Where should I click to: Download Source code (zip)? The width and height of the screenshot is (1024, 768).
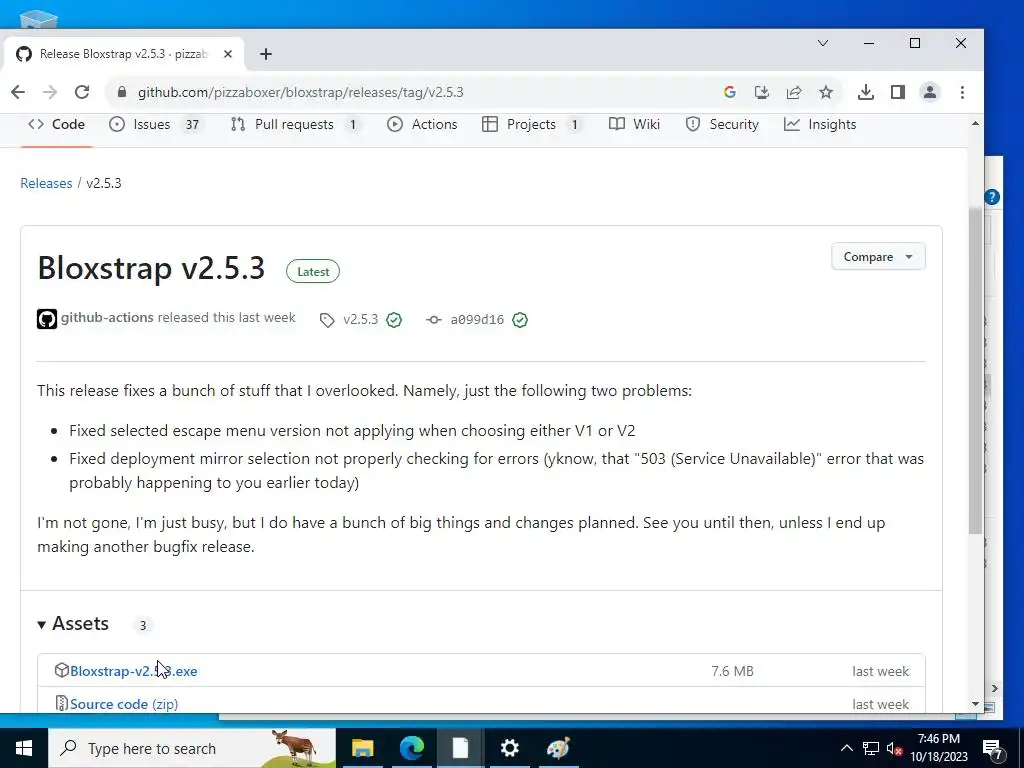(x=124, y=704)
